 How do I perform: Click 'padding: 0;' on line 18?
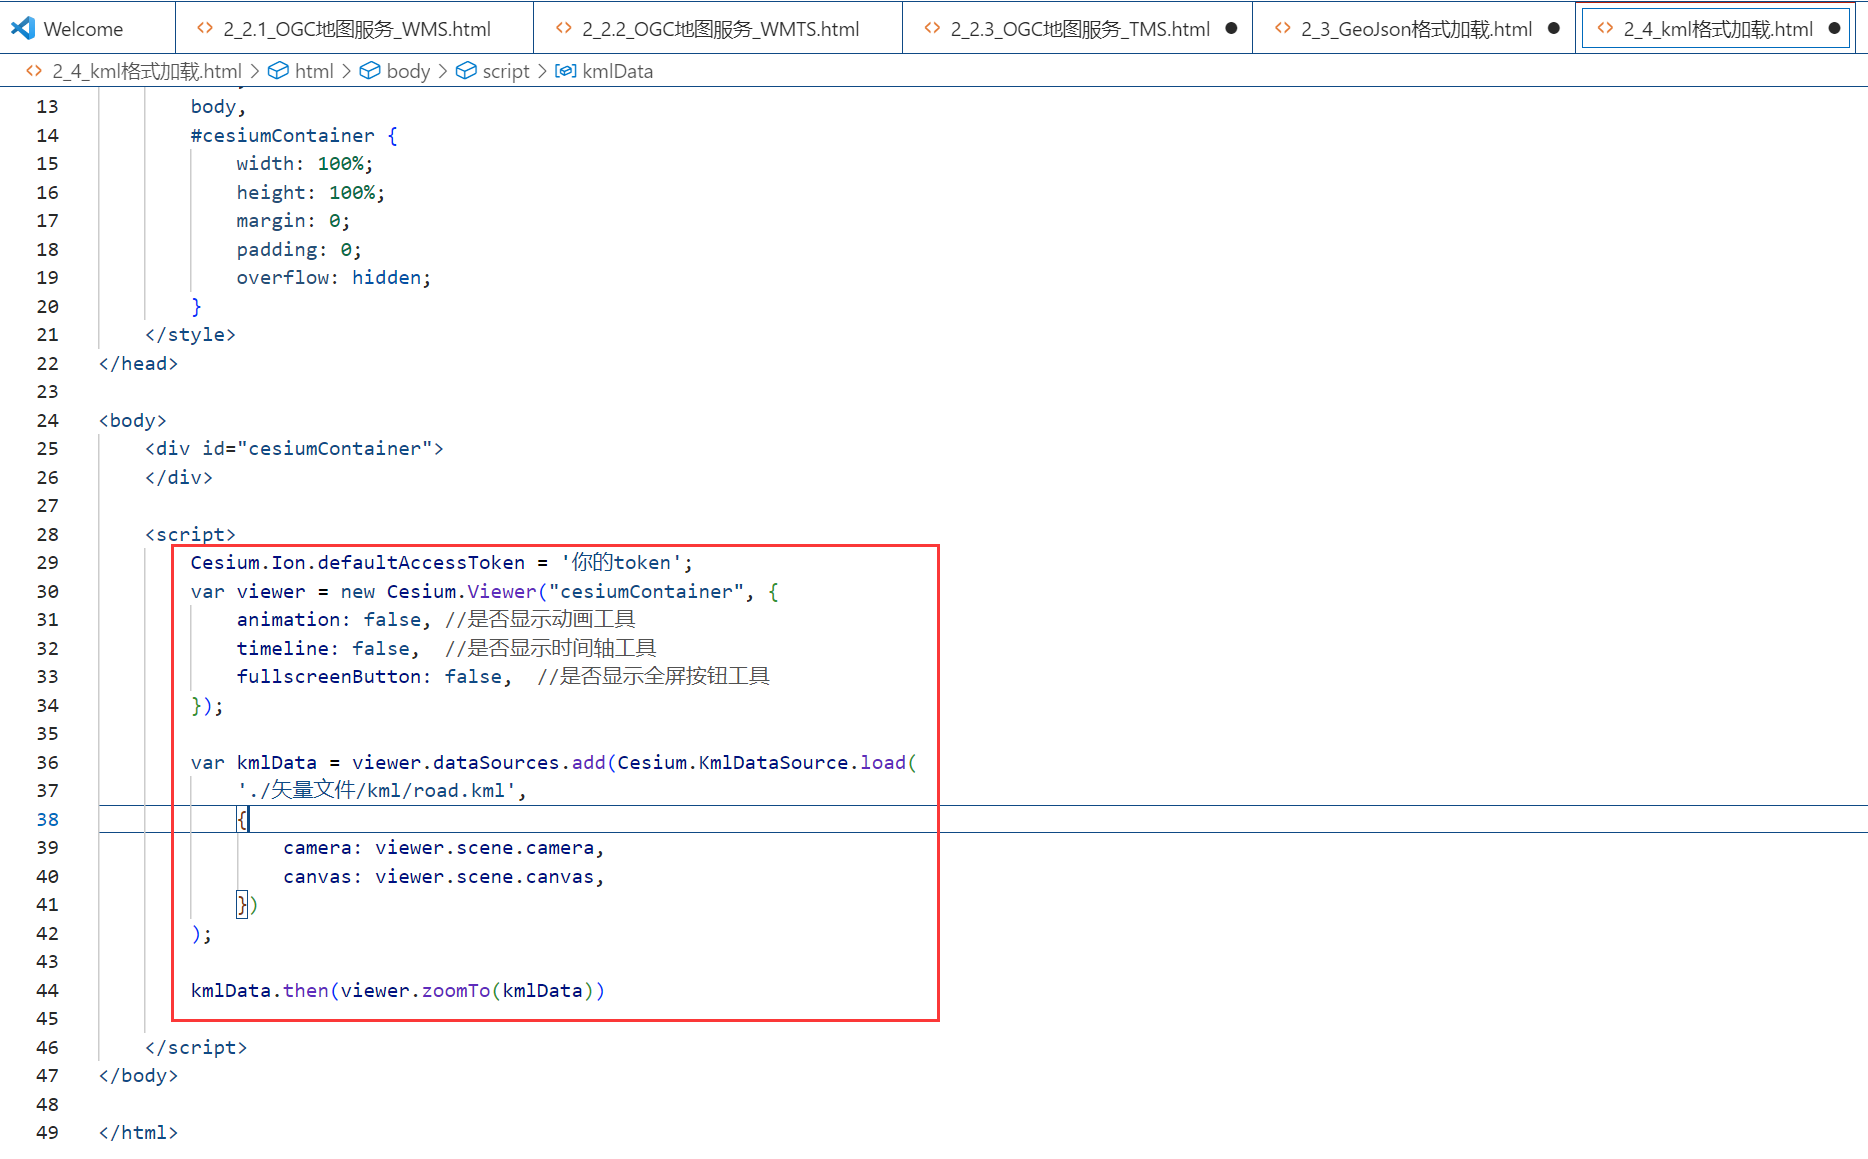pyautogui.click(x=299, y=250)
